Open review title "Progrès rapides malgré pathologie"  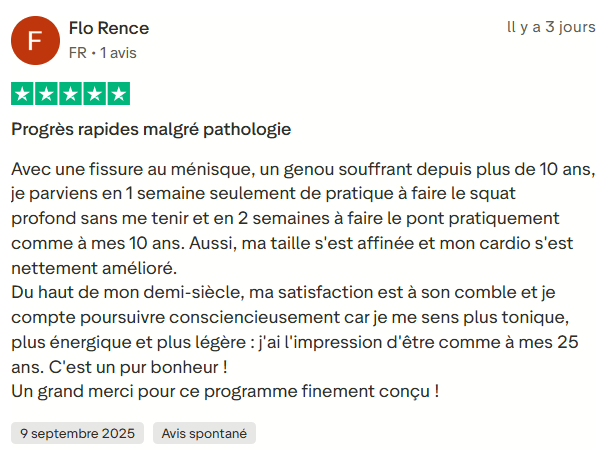pyautogui.click(x=151, y=129)
